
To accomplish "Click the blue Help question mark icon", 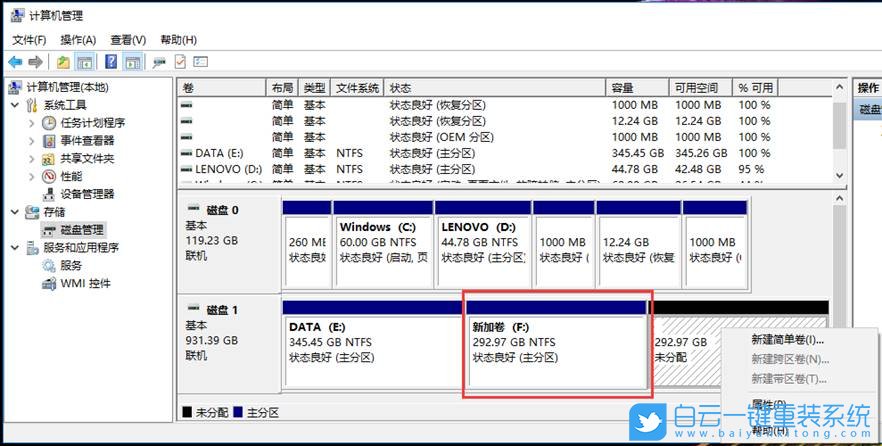I will tap(111, 62).
